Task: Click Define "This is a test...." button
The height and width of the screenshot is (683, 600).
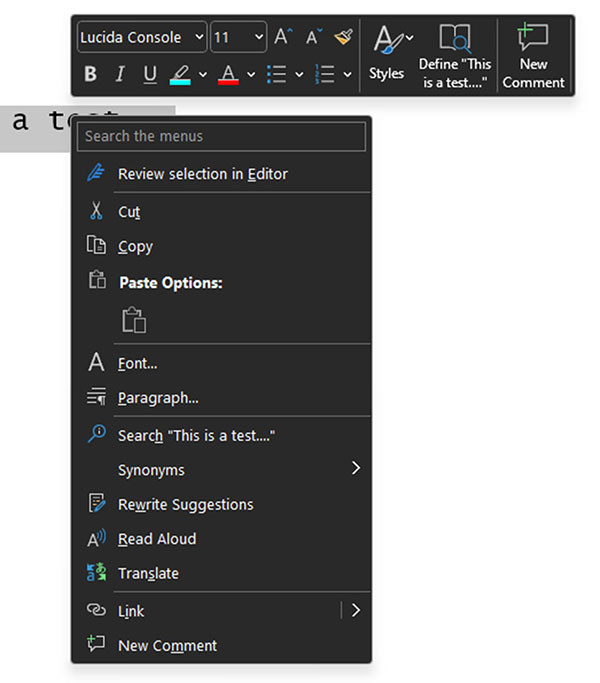Action: click(x=455, y=55)
